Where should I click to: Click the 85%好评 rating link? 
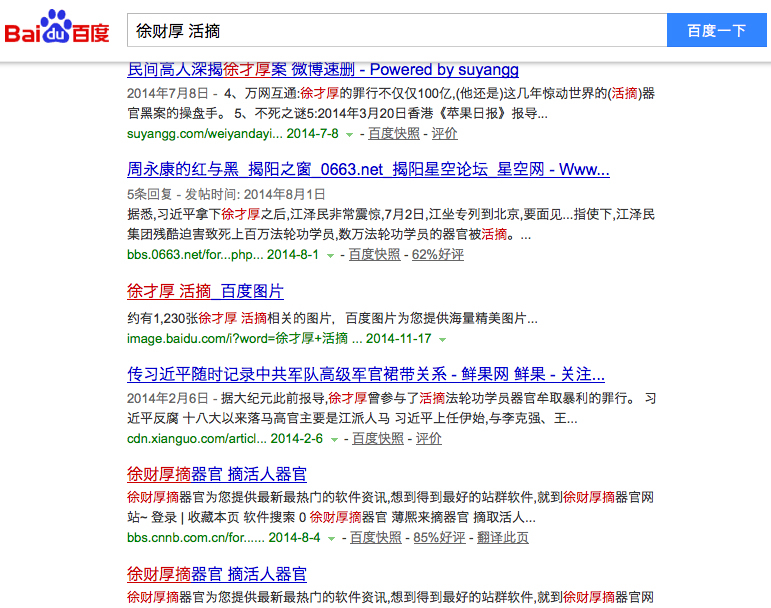[439, 538]
